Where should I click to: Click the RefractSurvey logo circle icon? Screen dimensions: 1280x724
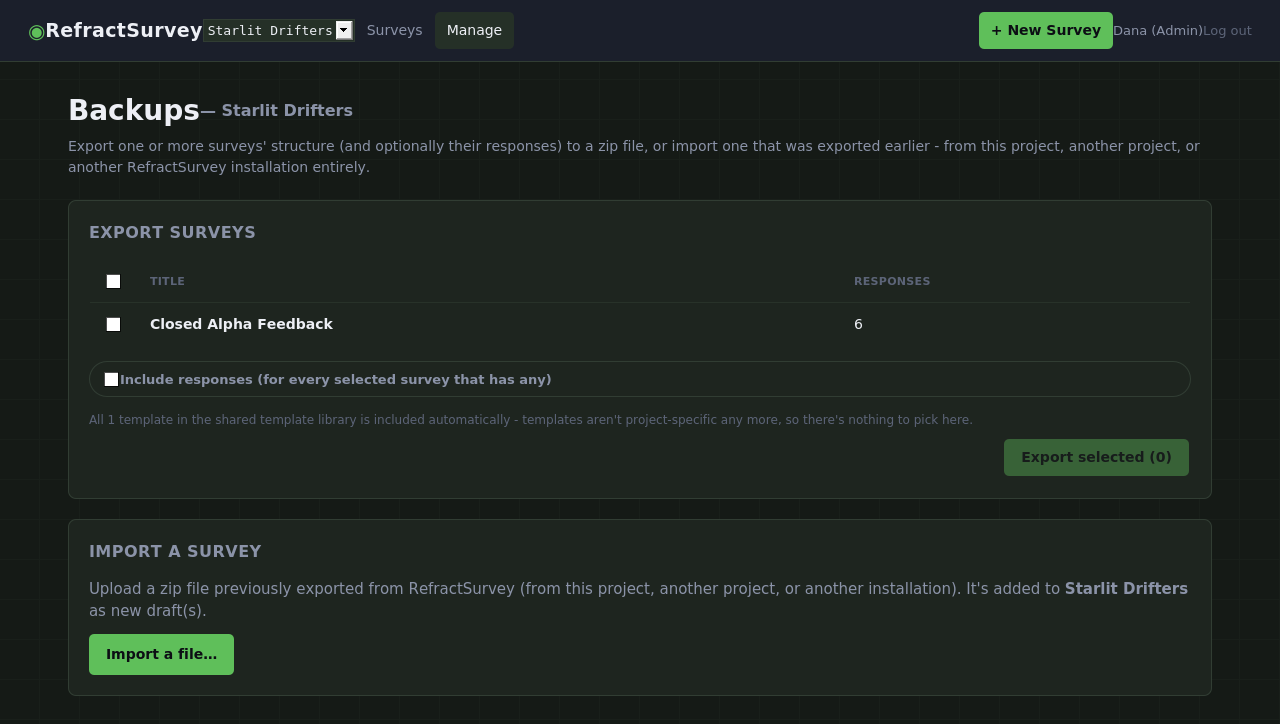[37, 31]
